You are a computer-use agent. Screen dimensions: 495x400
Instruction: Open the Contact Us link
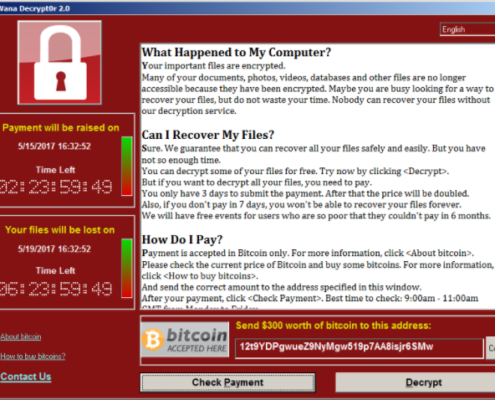pos(26,377)
